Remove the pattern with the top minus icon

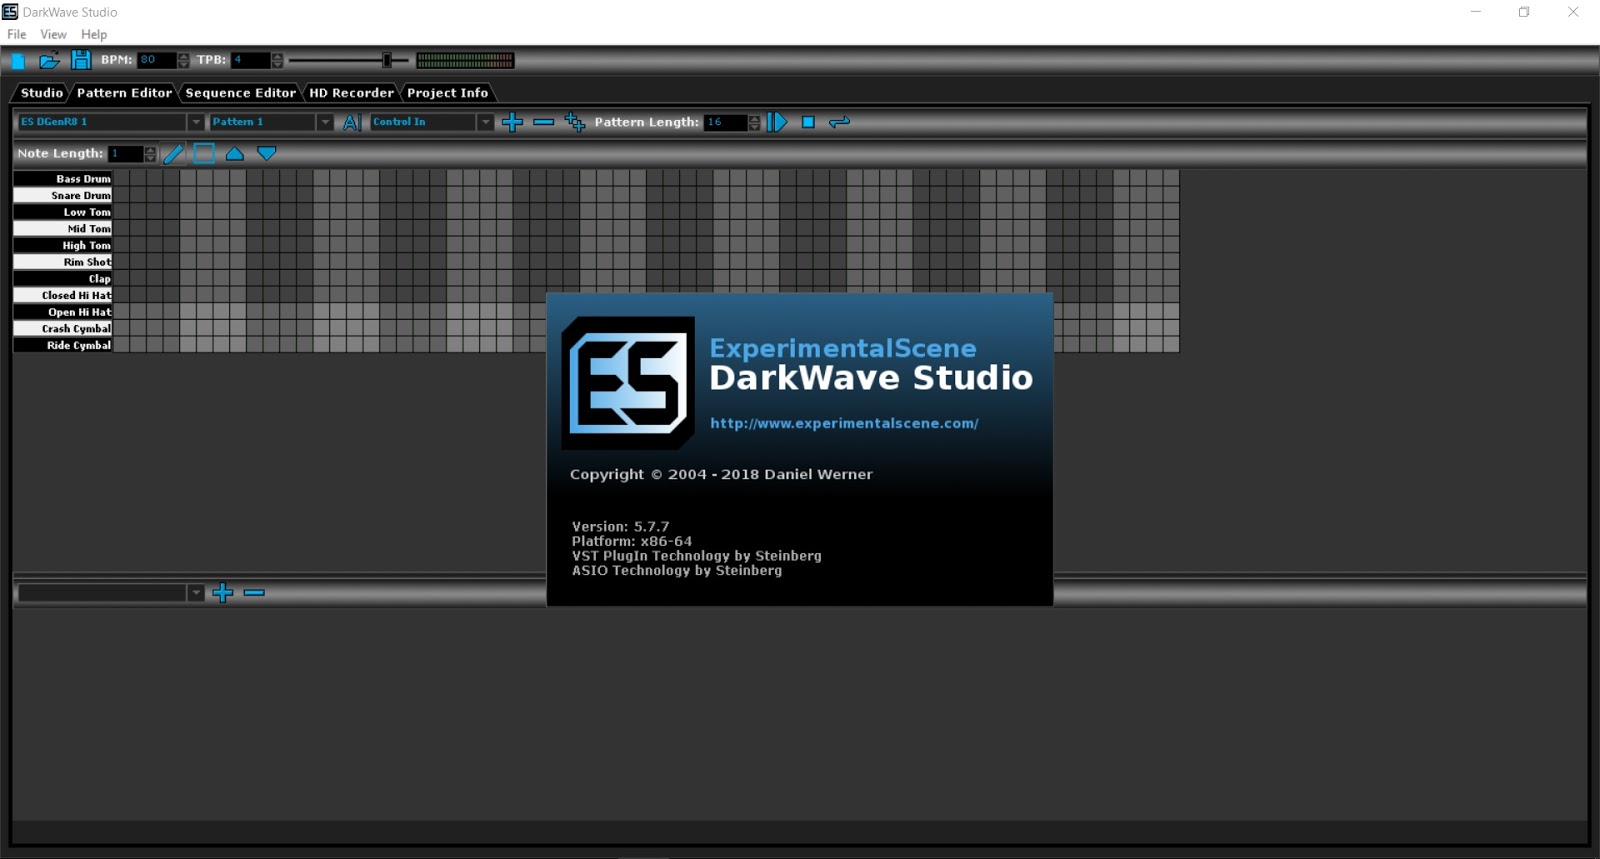pyautogui.click(x=543, y=122)
